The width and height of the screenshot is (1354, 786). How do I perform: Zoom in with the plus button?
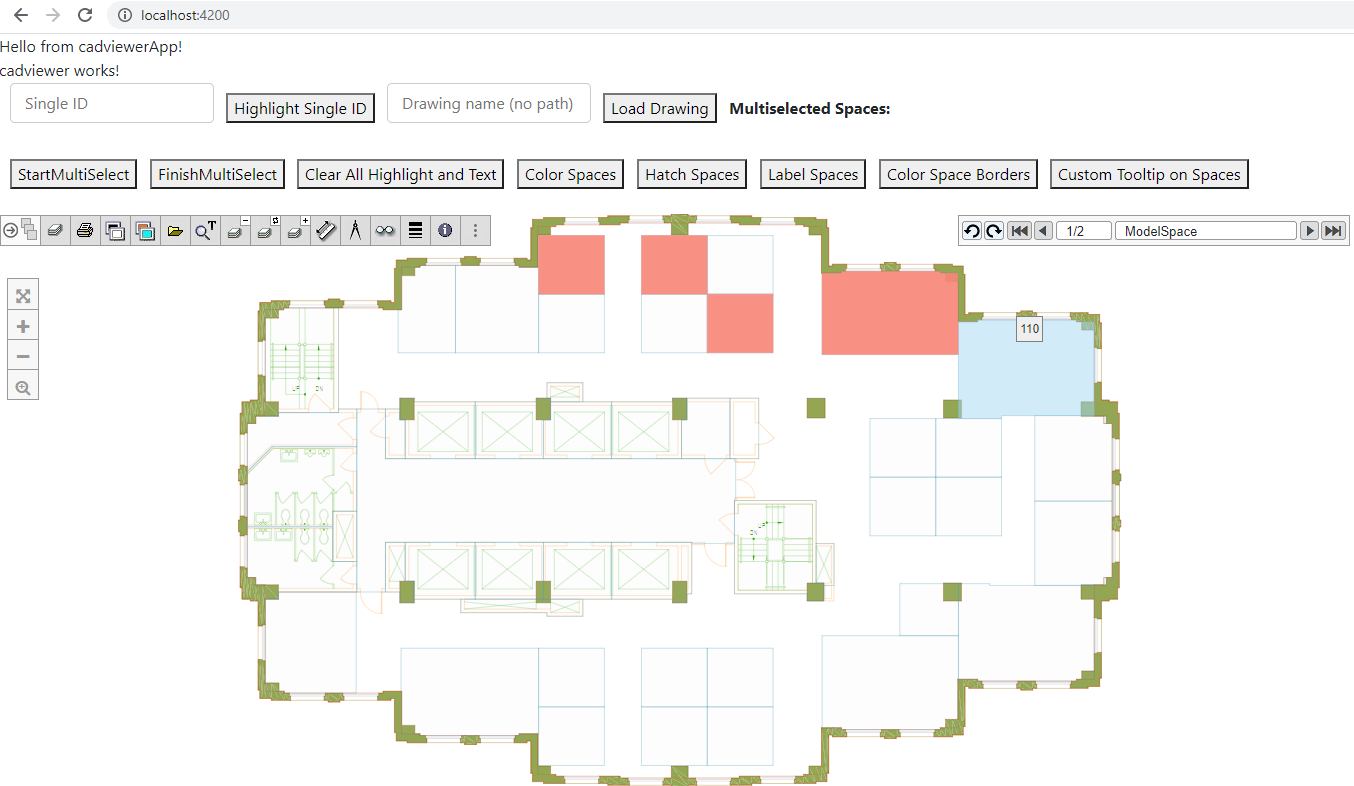click(x=23, y=327)
